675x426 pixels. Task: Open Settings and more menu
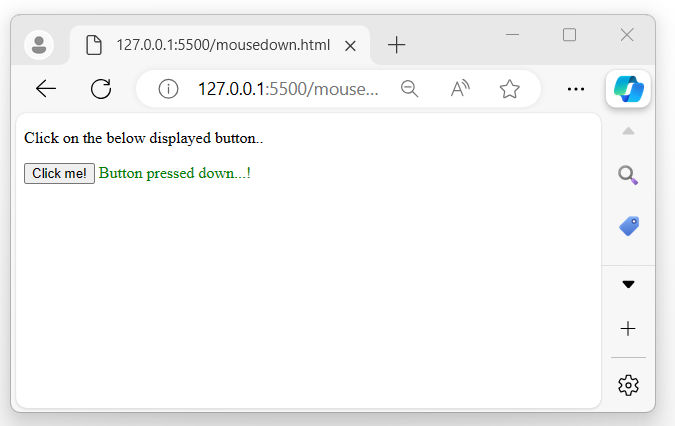(575, 89)
